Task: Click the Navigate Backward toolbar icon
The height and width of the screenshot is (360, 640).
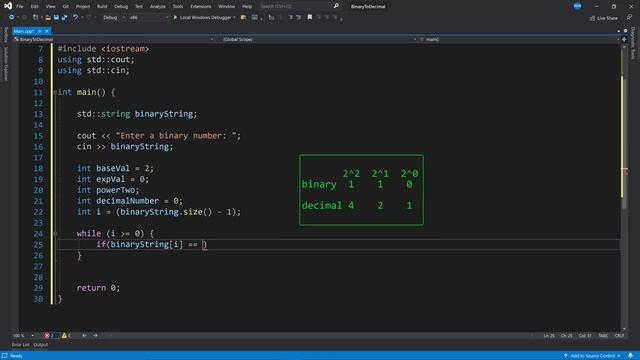Action: [x=11, y=18]
